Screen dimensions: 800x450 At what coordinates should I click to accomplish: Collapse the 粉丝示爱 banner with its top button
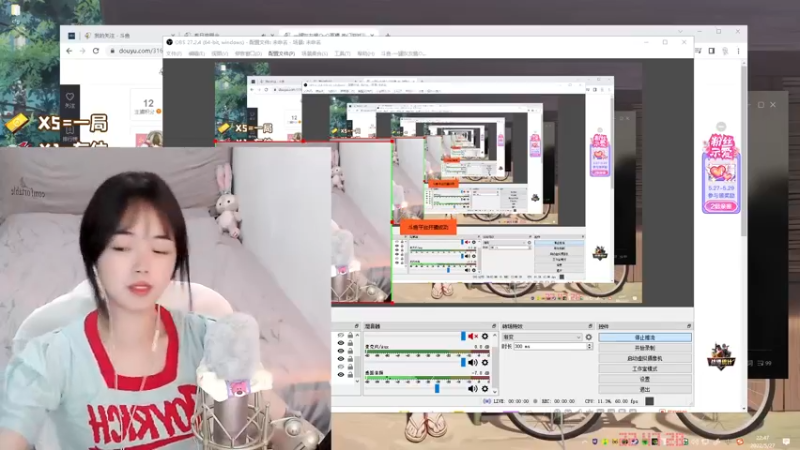click(x=721, y=127)
